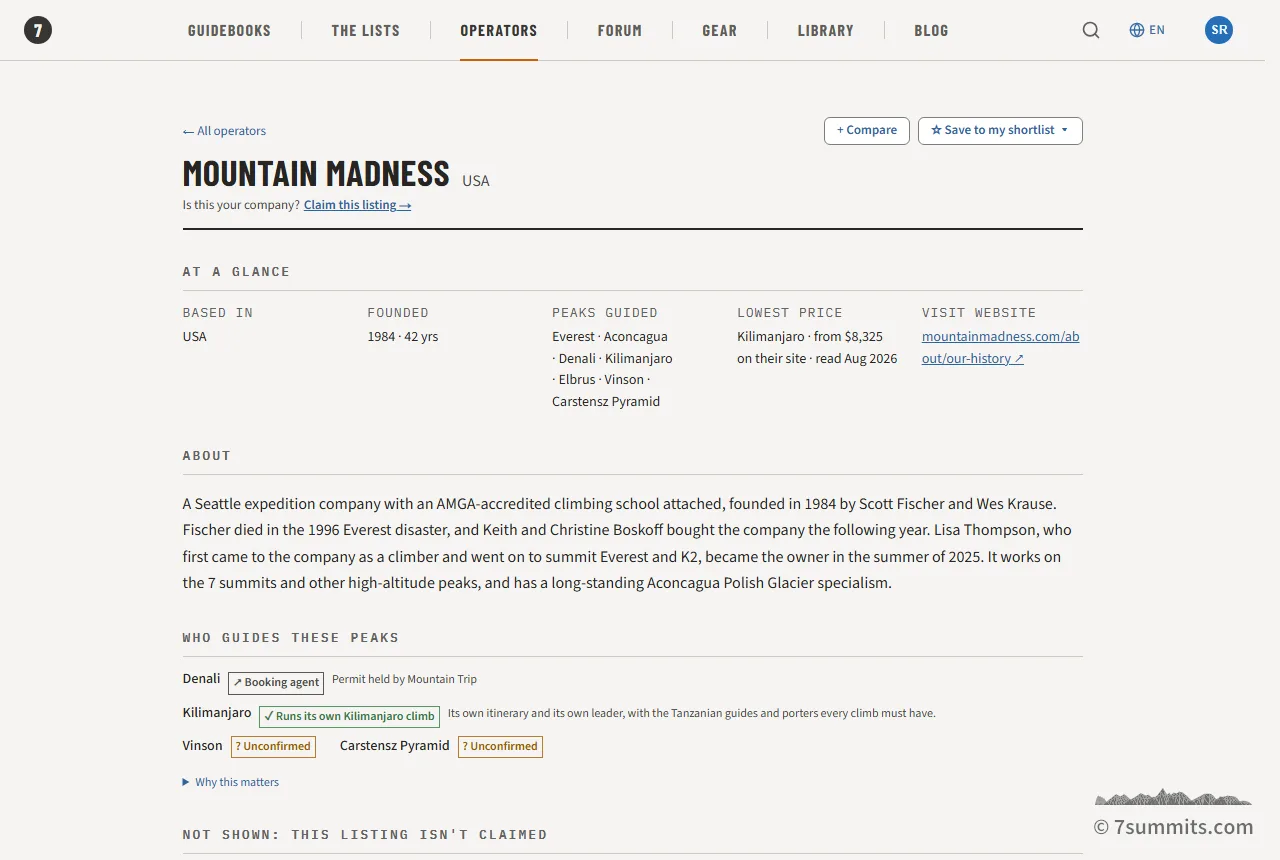The image size is (1280, 860).
Task: Click 'Not shown: this listing isn't claimed' heading
Action: (x=365, y=835)
